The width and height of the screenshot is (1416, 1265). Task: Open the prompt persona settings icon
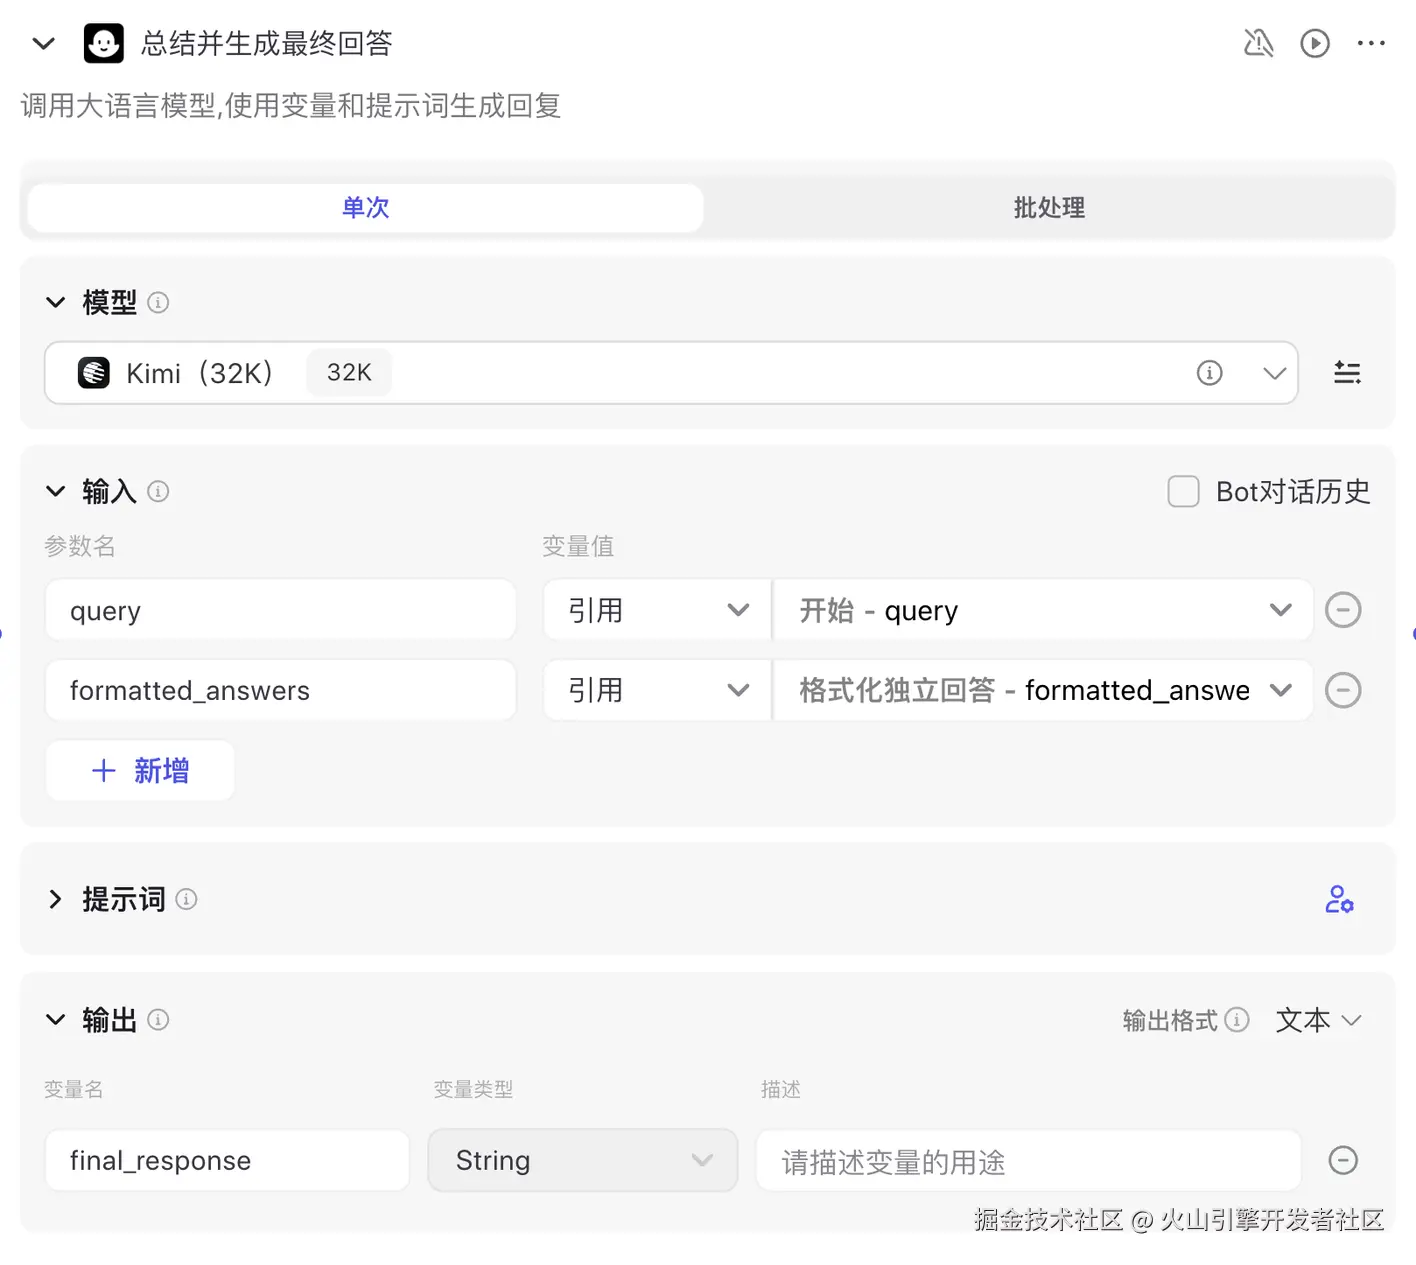coord(1339,899)
